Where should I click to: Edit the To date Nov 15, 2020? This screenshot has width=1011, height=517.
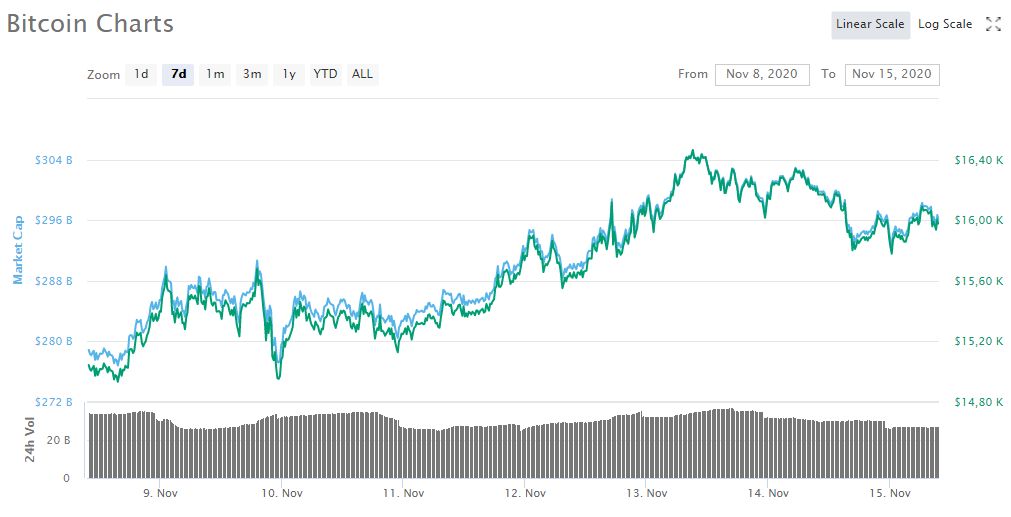click(x=892, y=74)
